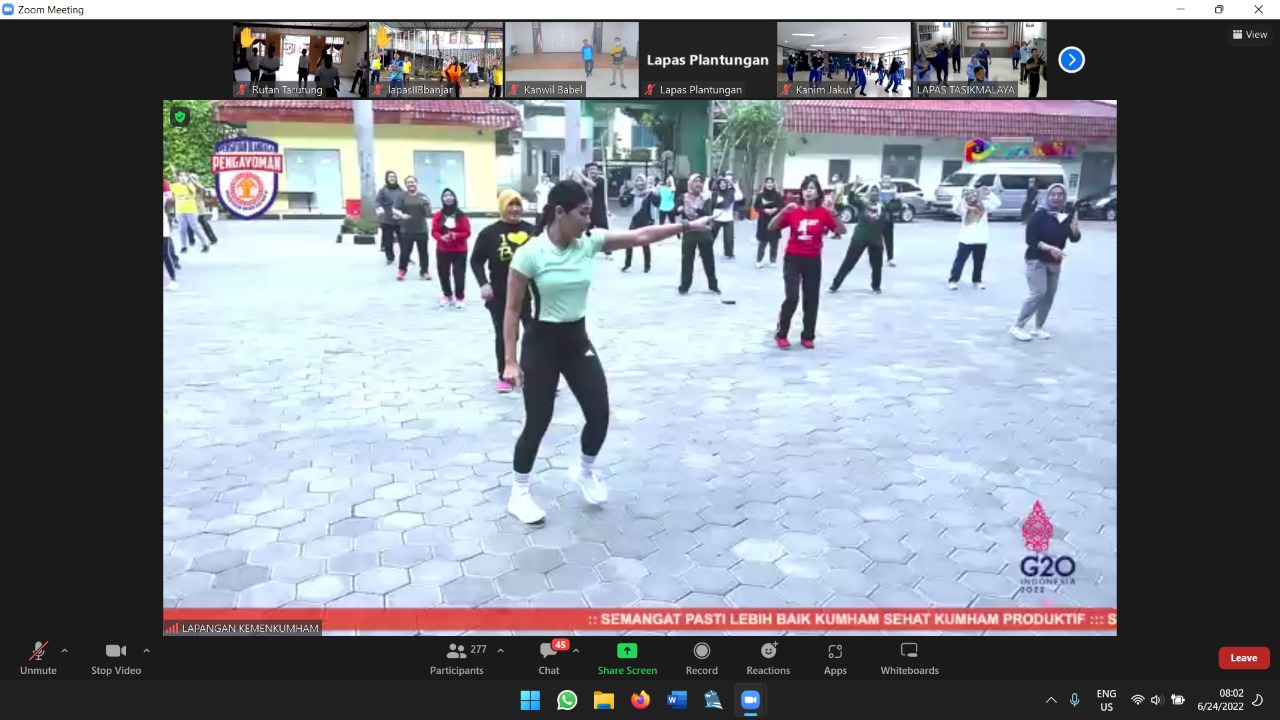This screenshot has height=720, width=1280.
Task: Stop Video camera button
Action: (116, 658)
